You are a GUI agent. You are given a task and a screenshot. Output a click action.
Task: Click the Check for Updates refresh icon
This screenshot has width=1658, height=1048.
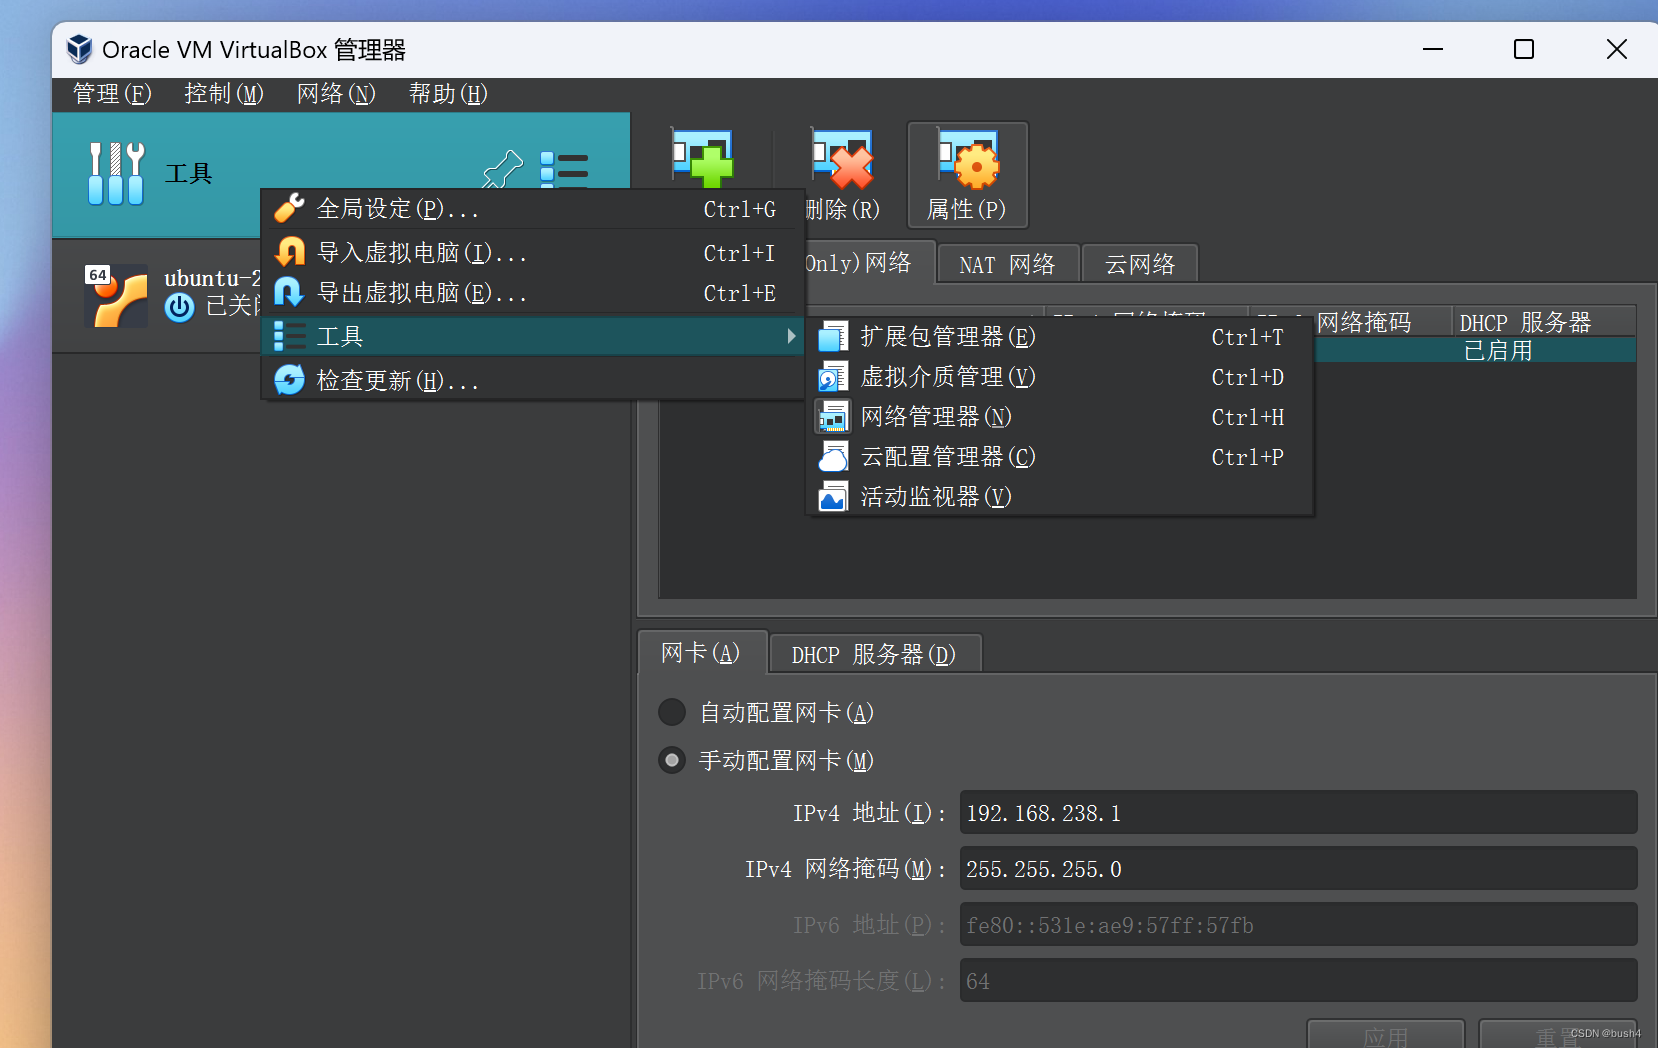pyautogui.click(x=289, y=380)
